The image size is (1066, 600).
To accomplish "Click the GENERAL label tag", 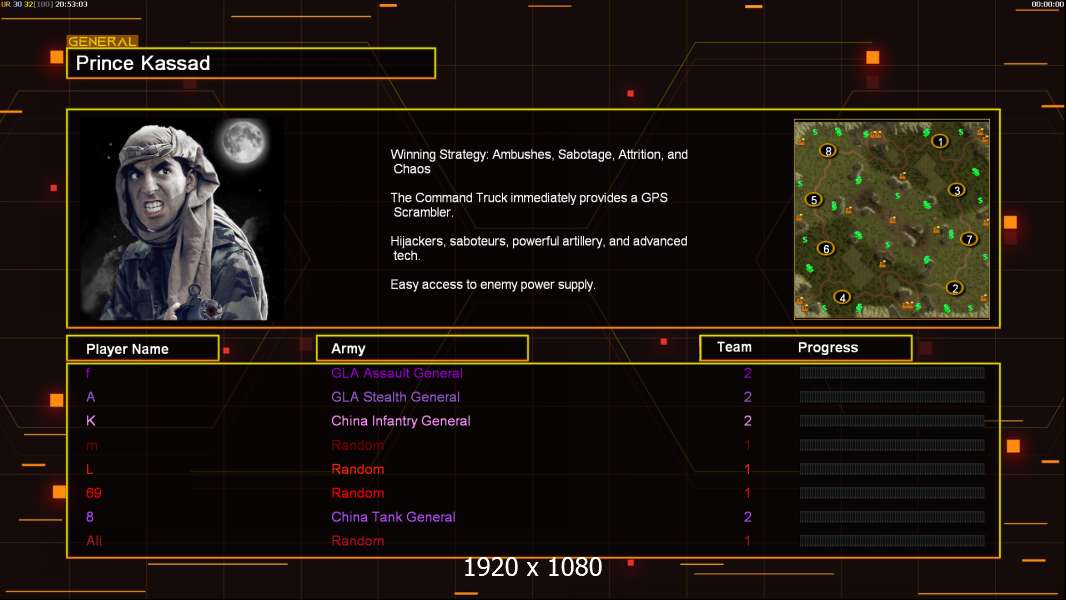I will 102,41.
